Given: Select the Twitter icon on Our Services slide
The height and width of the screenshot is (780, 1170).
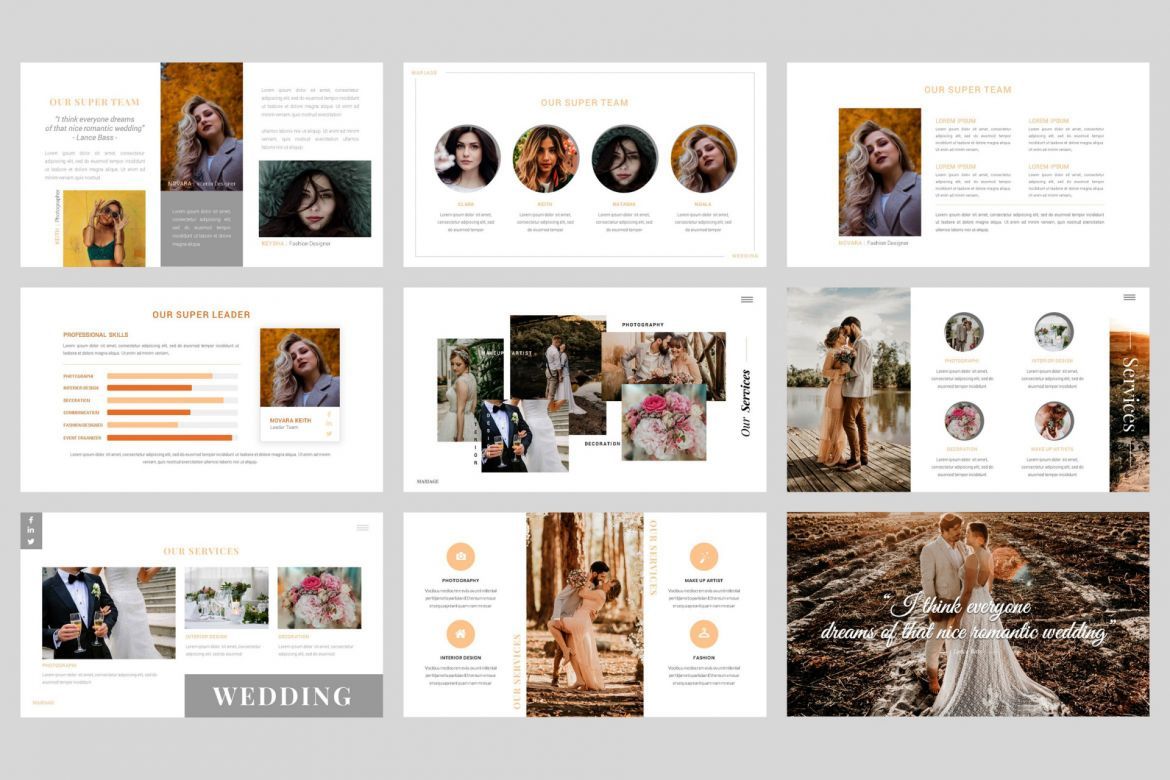Looking at the screenshot, I should [x=31, y=541].
